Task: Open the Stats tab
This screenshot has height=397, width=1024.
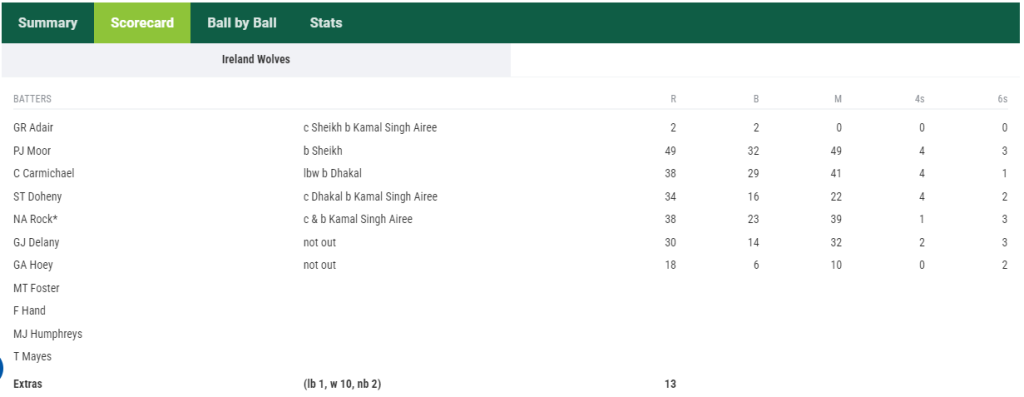Action: (x=326, y=23)
